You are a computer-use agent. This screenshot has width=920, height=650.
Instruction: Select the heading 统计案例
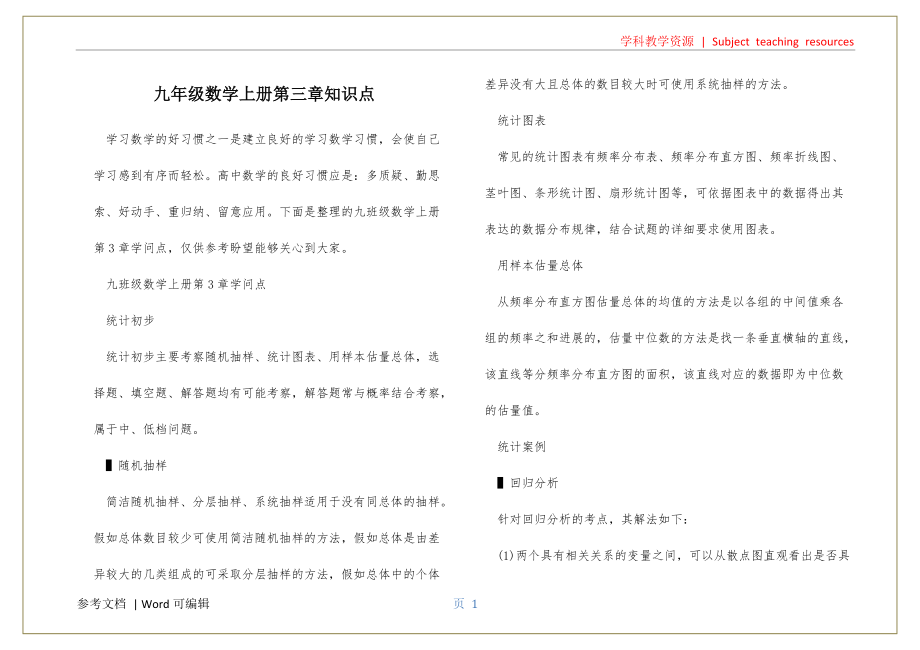point(522,446)
